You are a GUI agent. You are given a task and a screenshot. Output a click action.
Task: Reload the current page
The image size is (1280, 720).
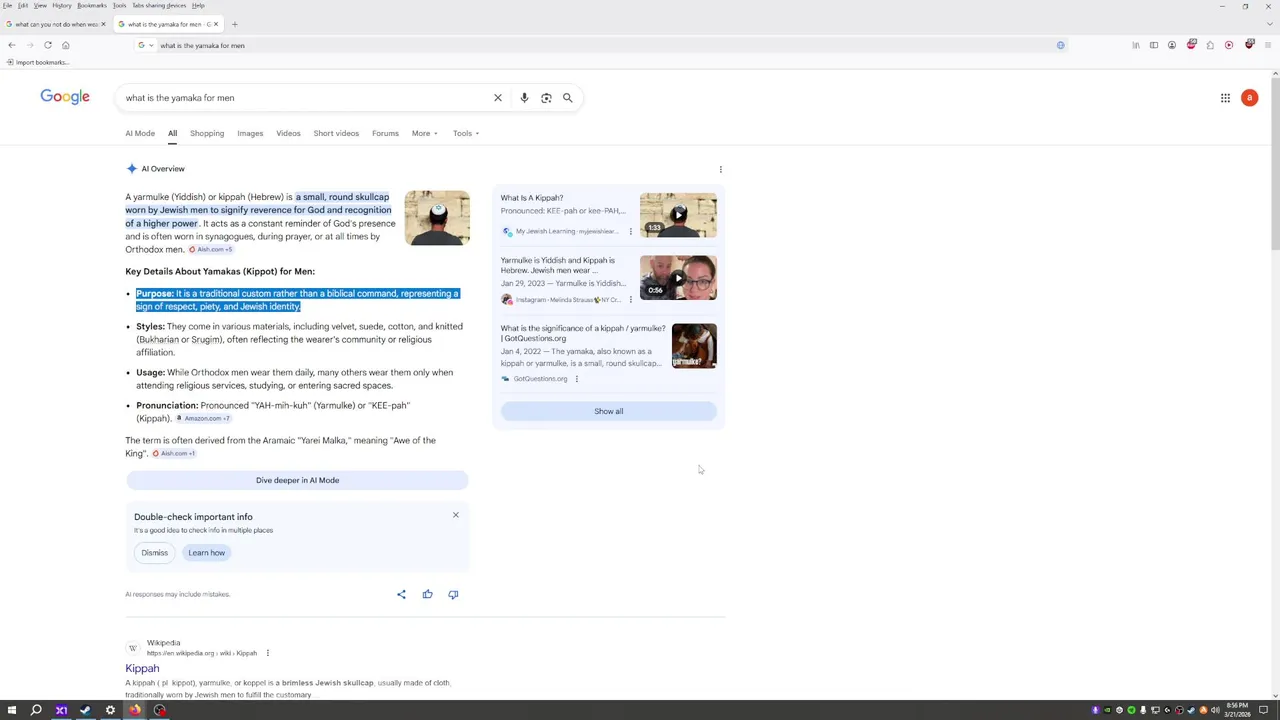47,45
